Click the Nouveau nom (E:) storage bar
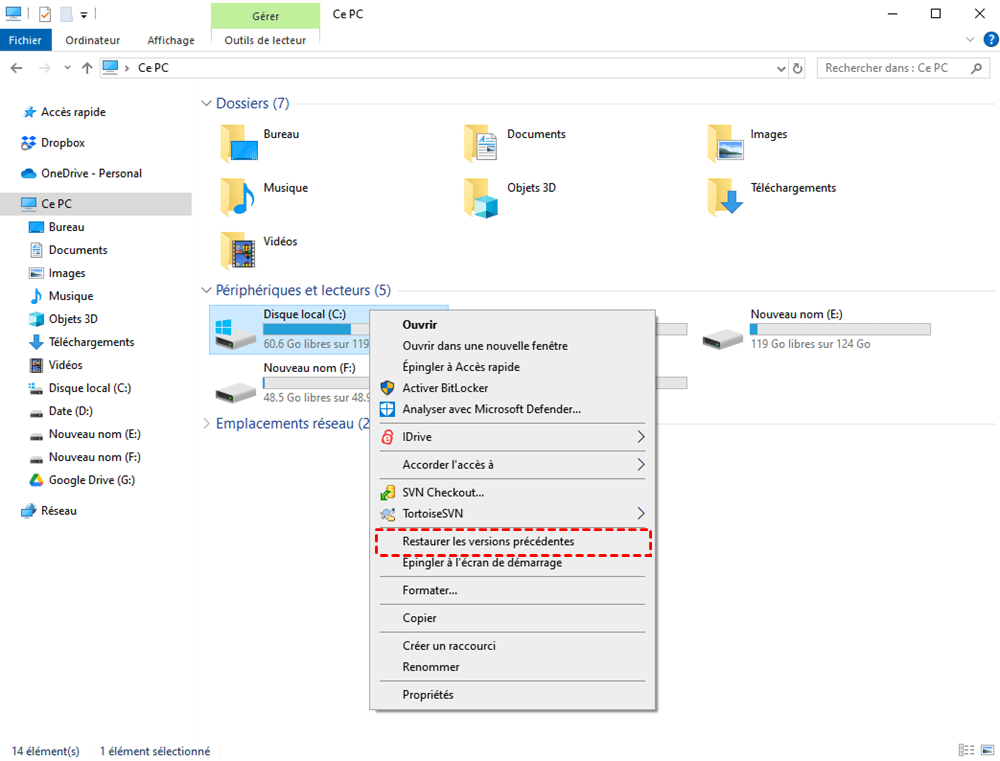Screen dimensions: 1000x761 coord(840,329)
